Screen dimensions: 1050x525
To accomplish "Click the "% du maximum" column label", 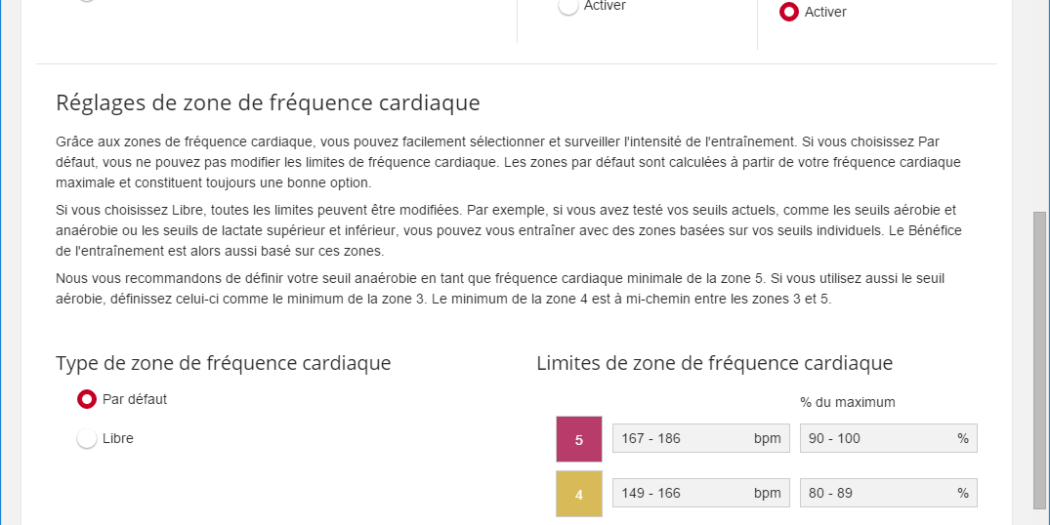I will (x=847, y=402).
